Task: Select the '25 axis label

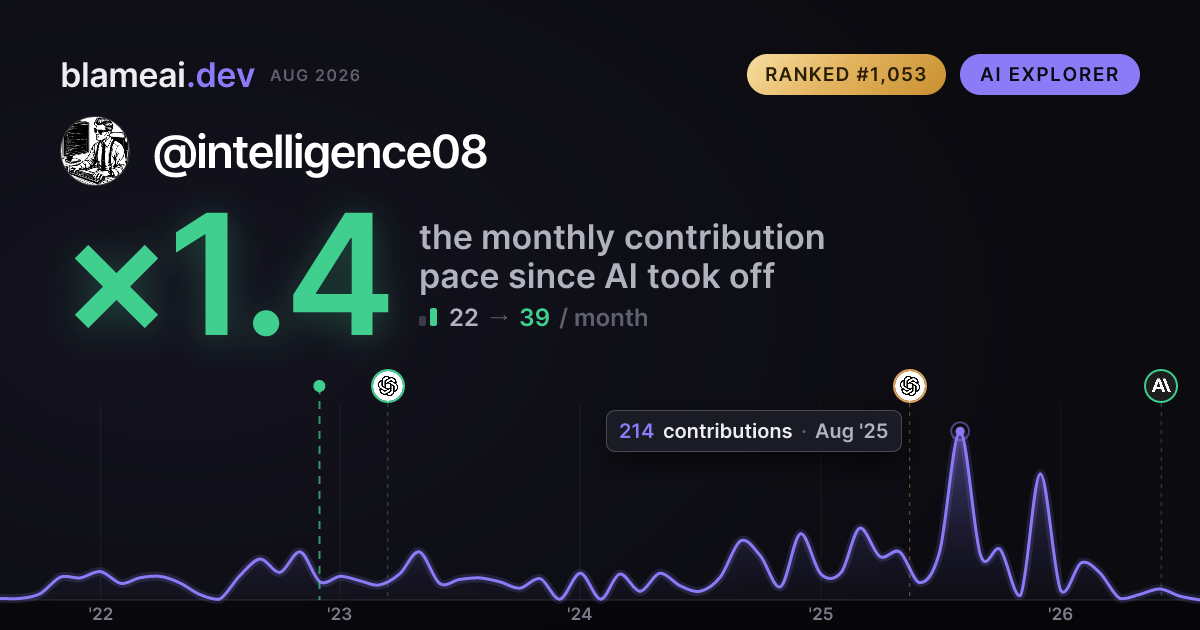Action: pos(820,614)
